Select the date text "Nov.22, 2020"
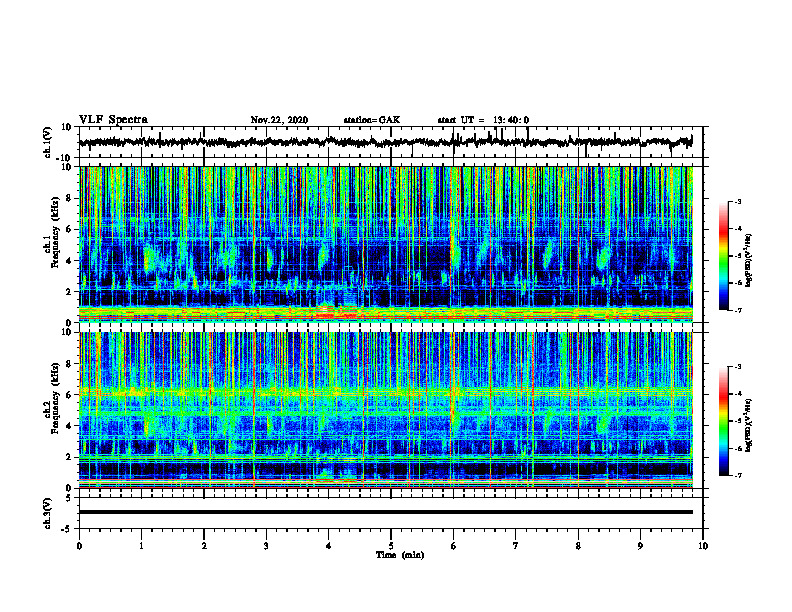 point(279,120)
